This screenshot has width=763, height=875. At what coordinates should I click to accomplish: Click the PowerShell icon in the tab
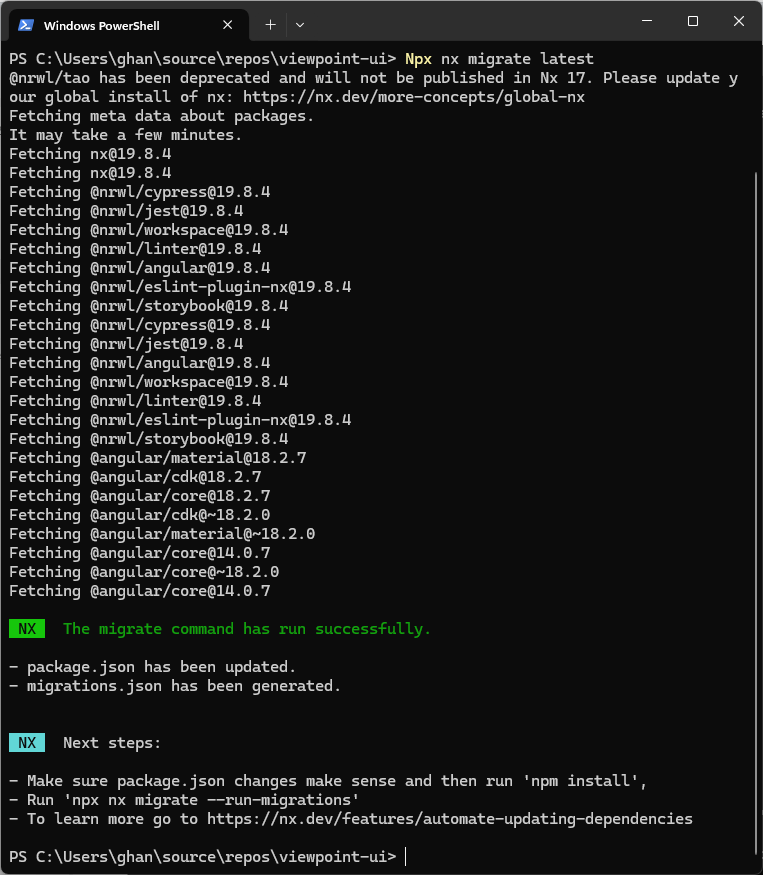tap(26, 25)
